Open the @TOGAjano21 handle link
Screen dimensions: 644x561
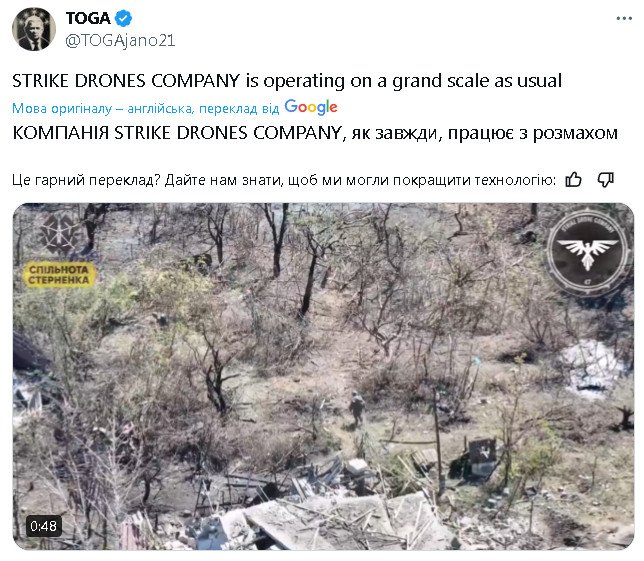(120, 40)
